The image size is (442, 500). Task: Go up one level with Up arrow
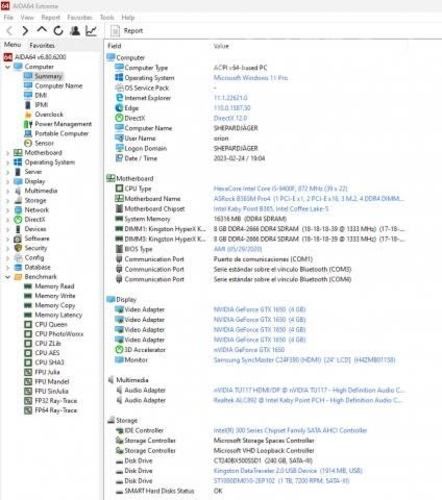point(42,30)
